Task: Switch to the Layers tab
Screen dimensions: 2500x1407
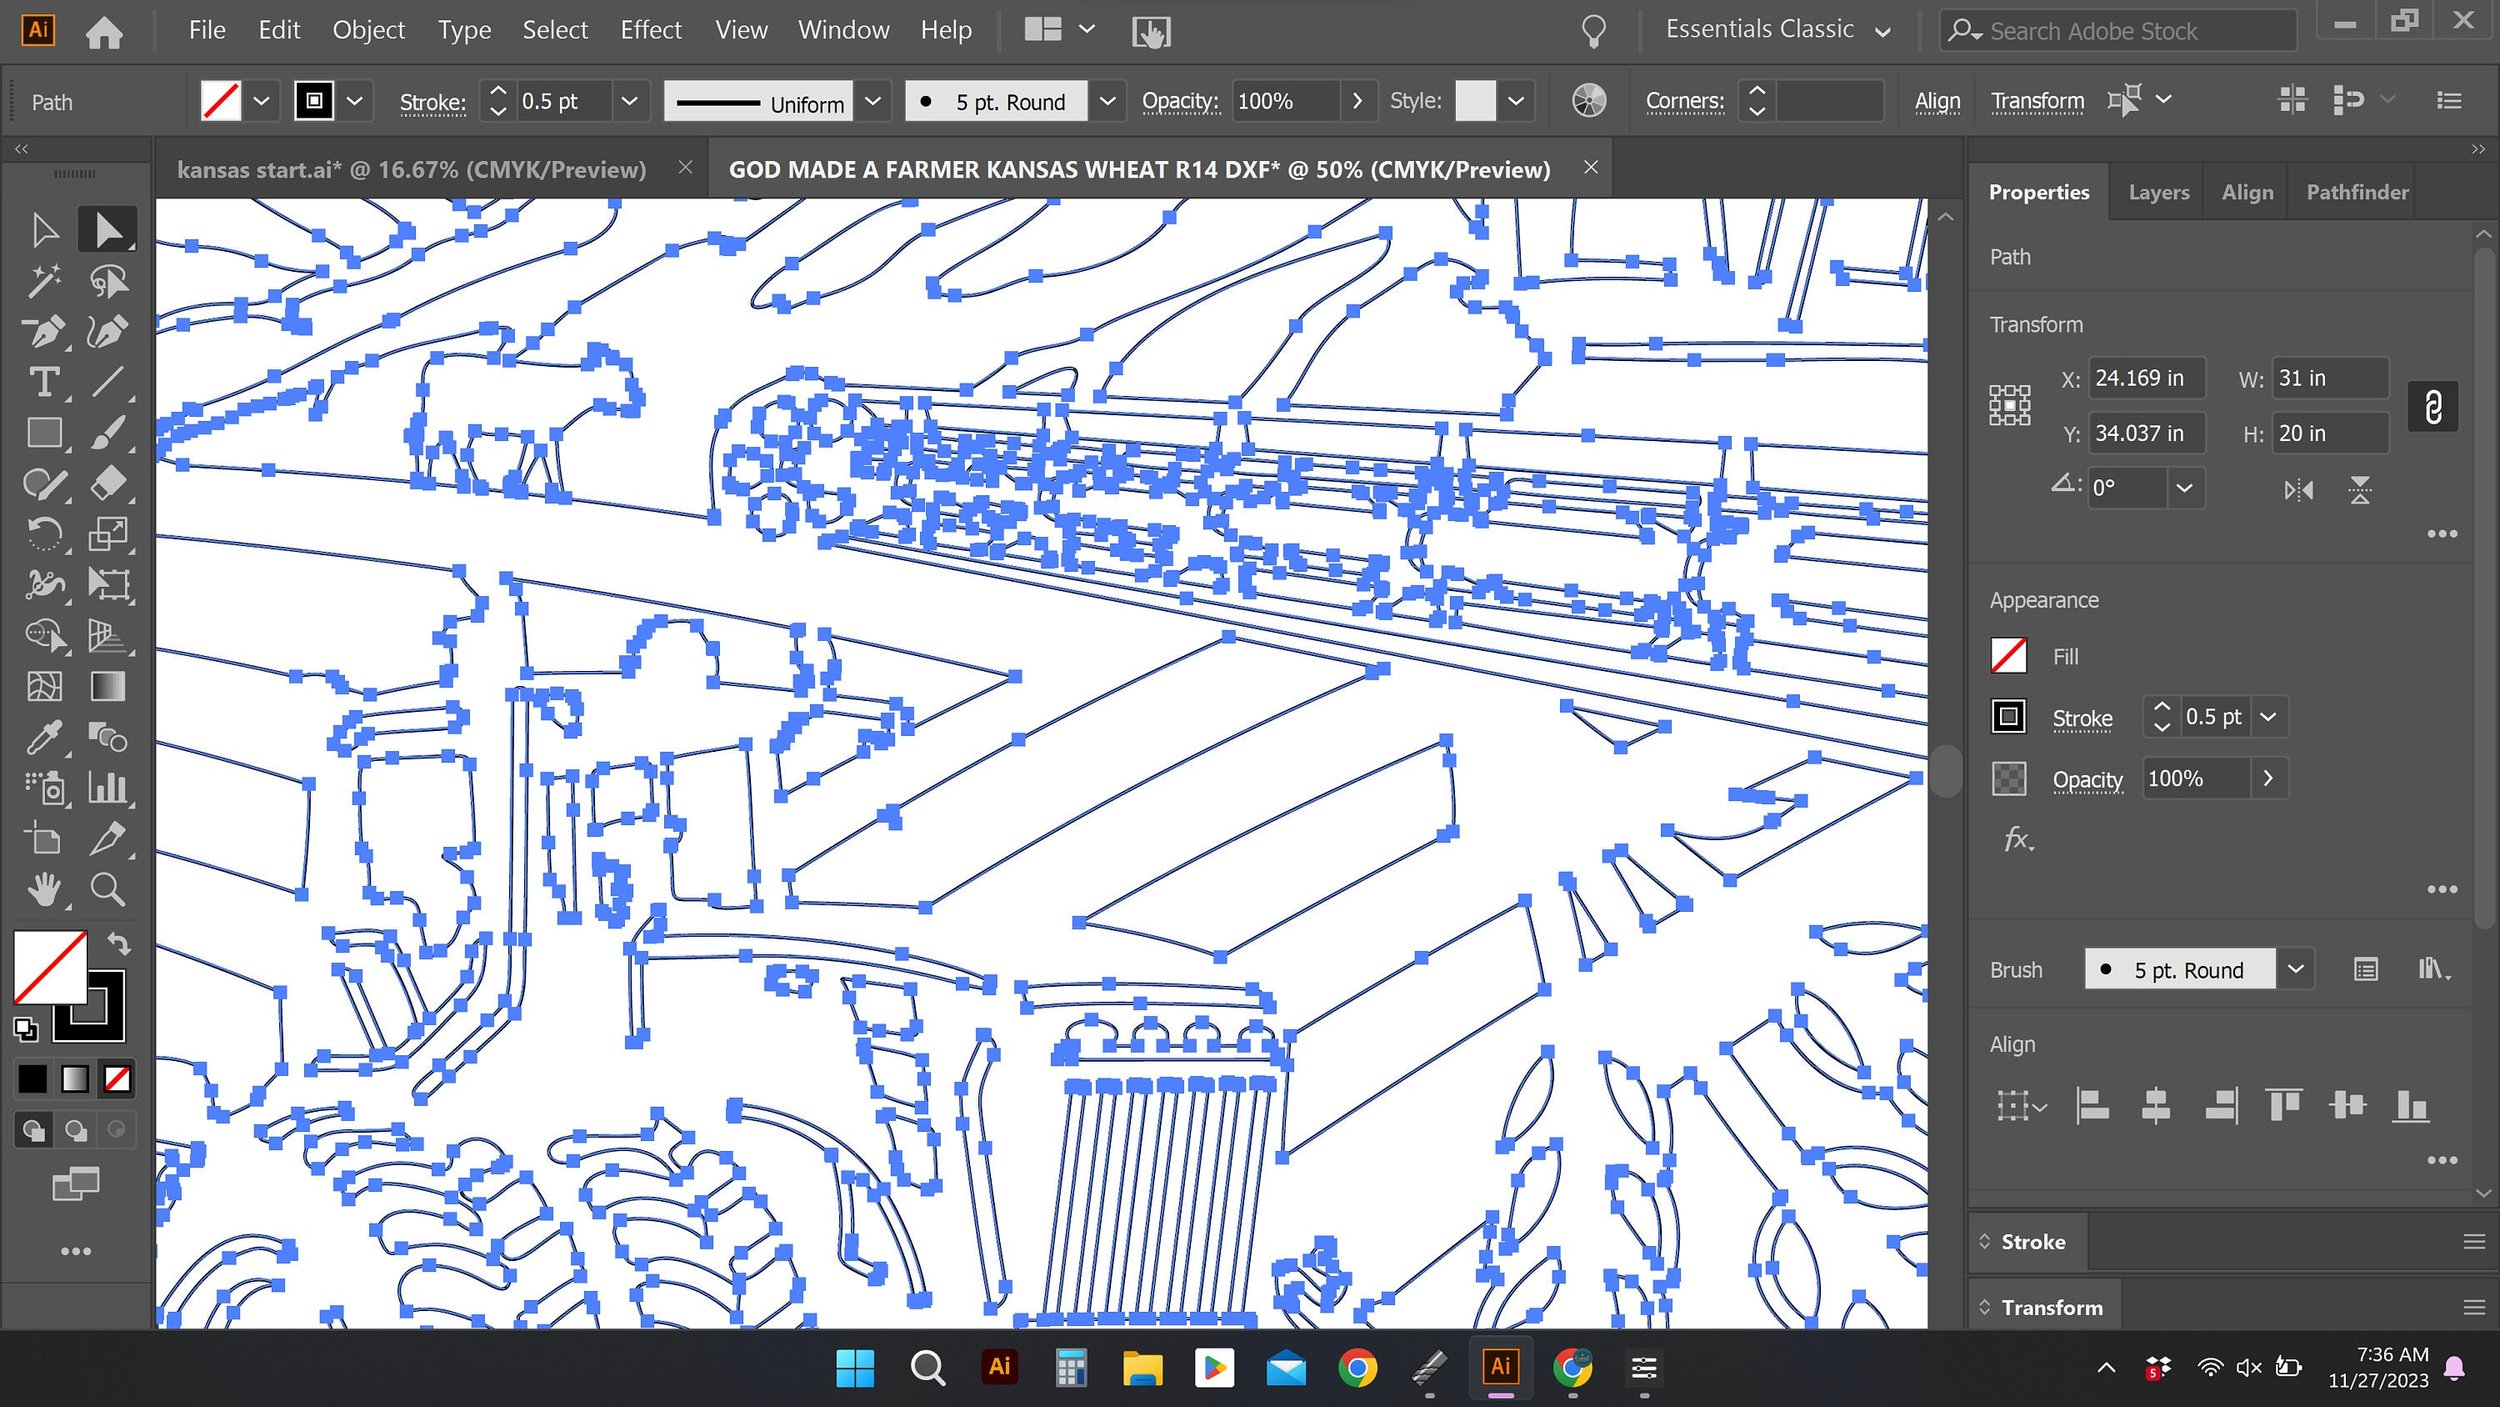Action: [x=2158, y=192]
